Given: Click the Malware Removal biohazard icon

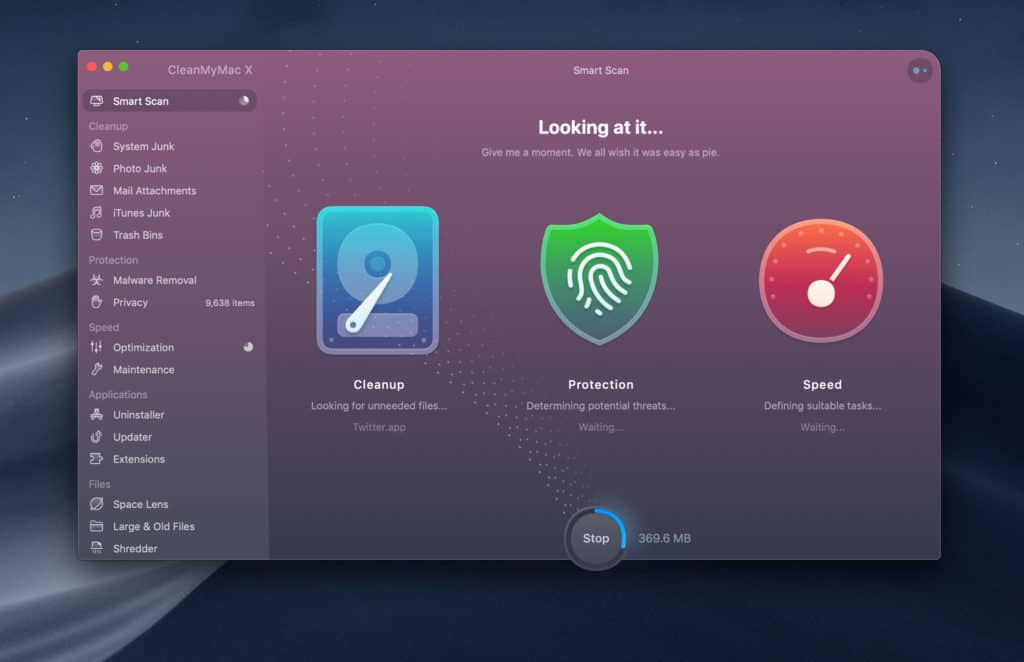Looking at the screenshot, I should click(x=97, y=279).
